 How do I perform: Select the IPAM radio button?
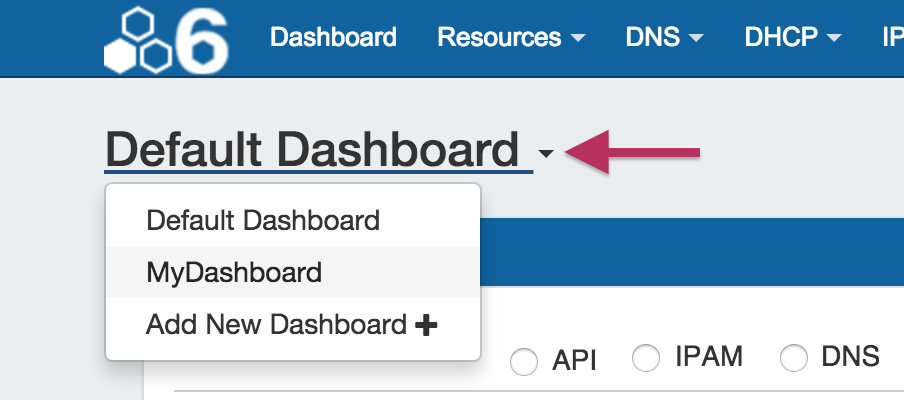coord(647,357)
